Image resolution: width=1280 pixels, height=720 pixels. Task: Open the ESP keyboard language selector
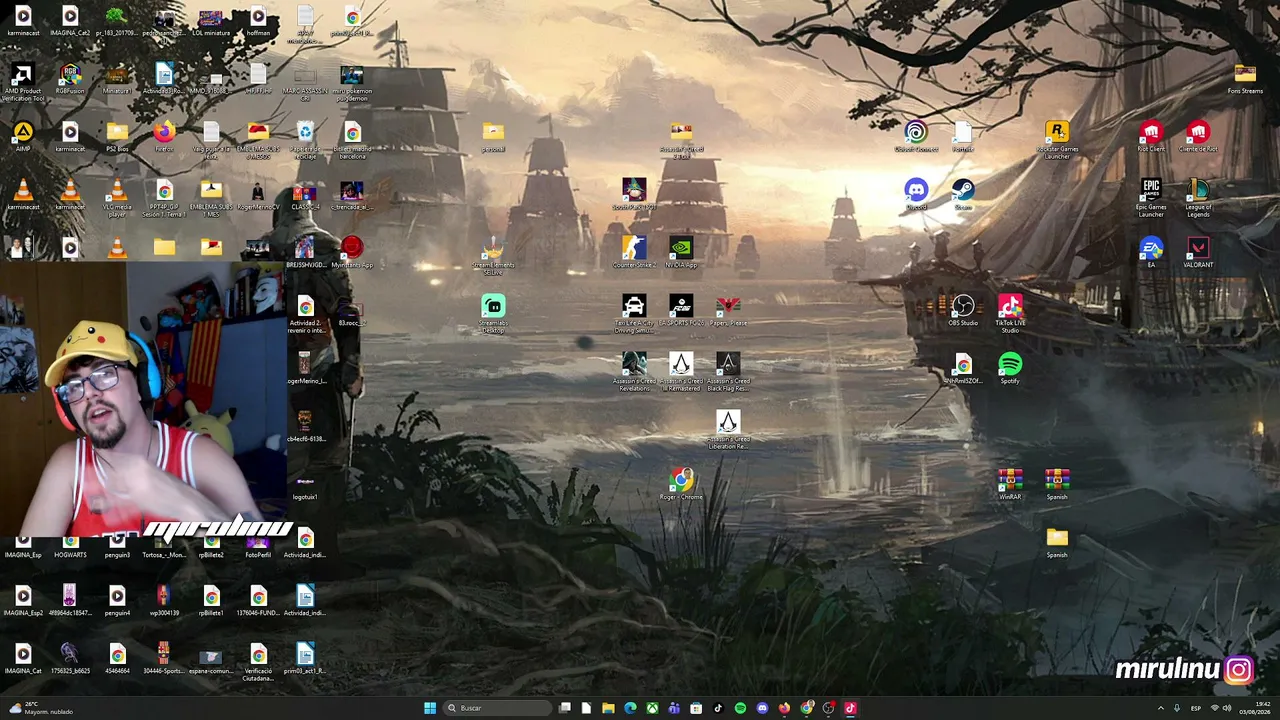[x=1196, y=708]
